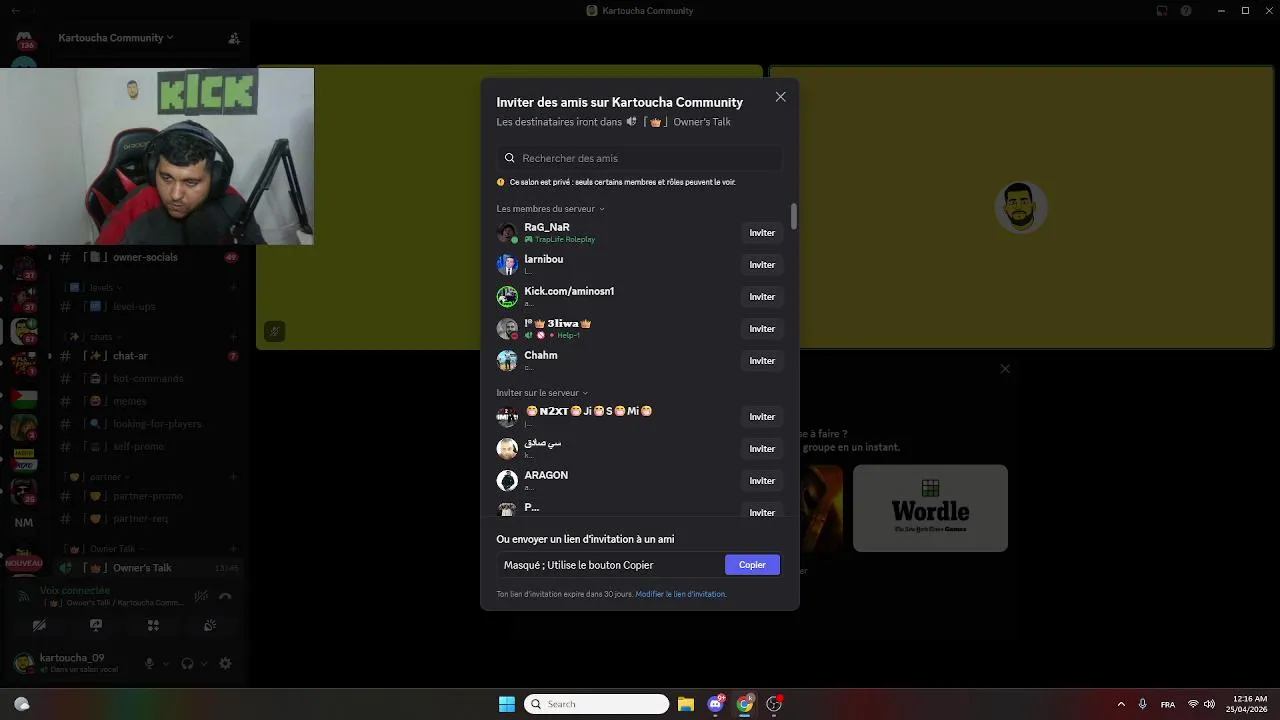Viewport: 1280px width, 720px height.
Task: Add a channel to the chats category
Action: click(233, 337)
